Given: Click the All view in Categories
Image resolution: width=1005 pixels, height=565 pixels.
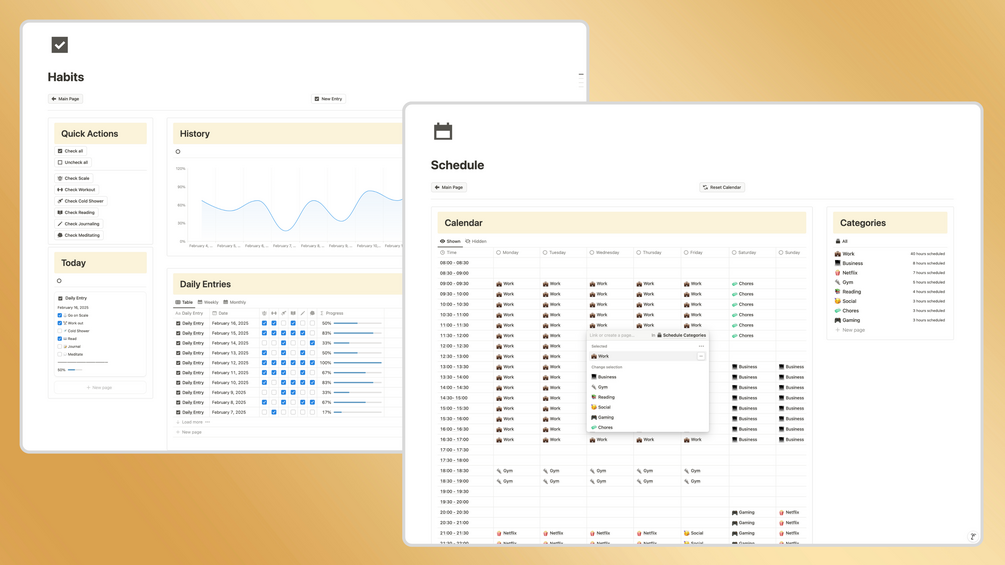Looking at the screenshot, I should [x=842, y=242].
